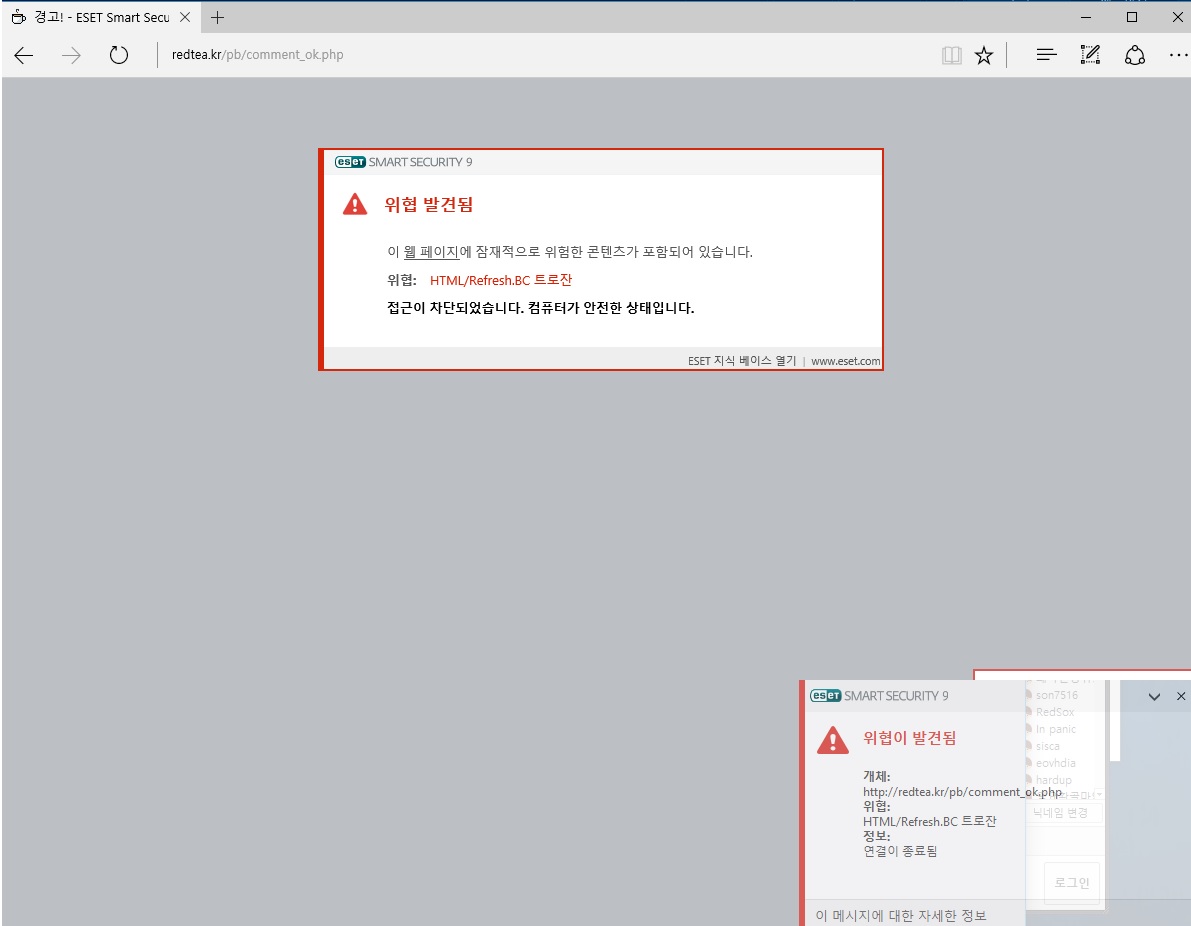
Task: Open the More actions ellipsis menu
Action: [1178, 55]
